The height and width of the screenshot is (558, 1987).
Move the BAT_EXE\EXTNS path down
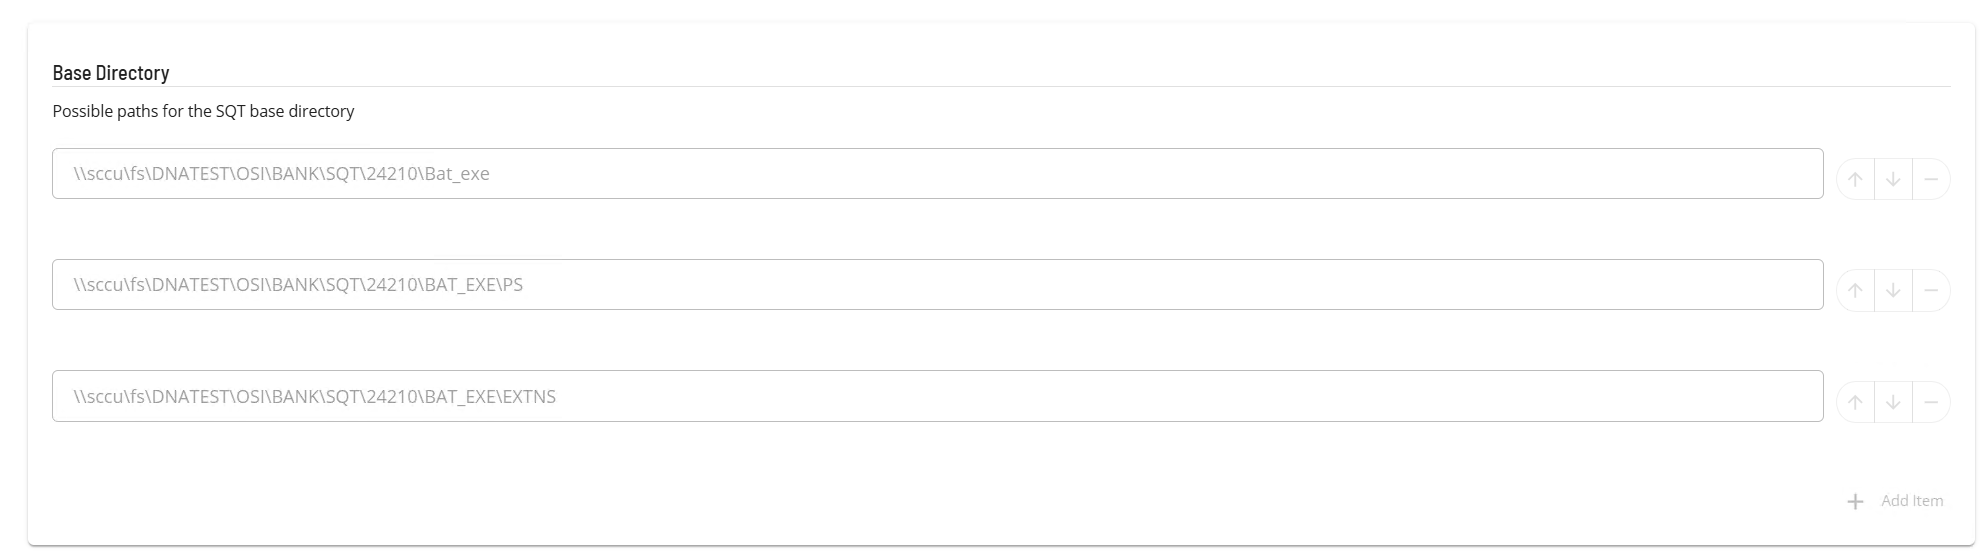click(x=1893, y=402)
